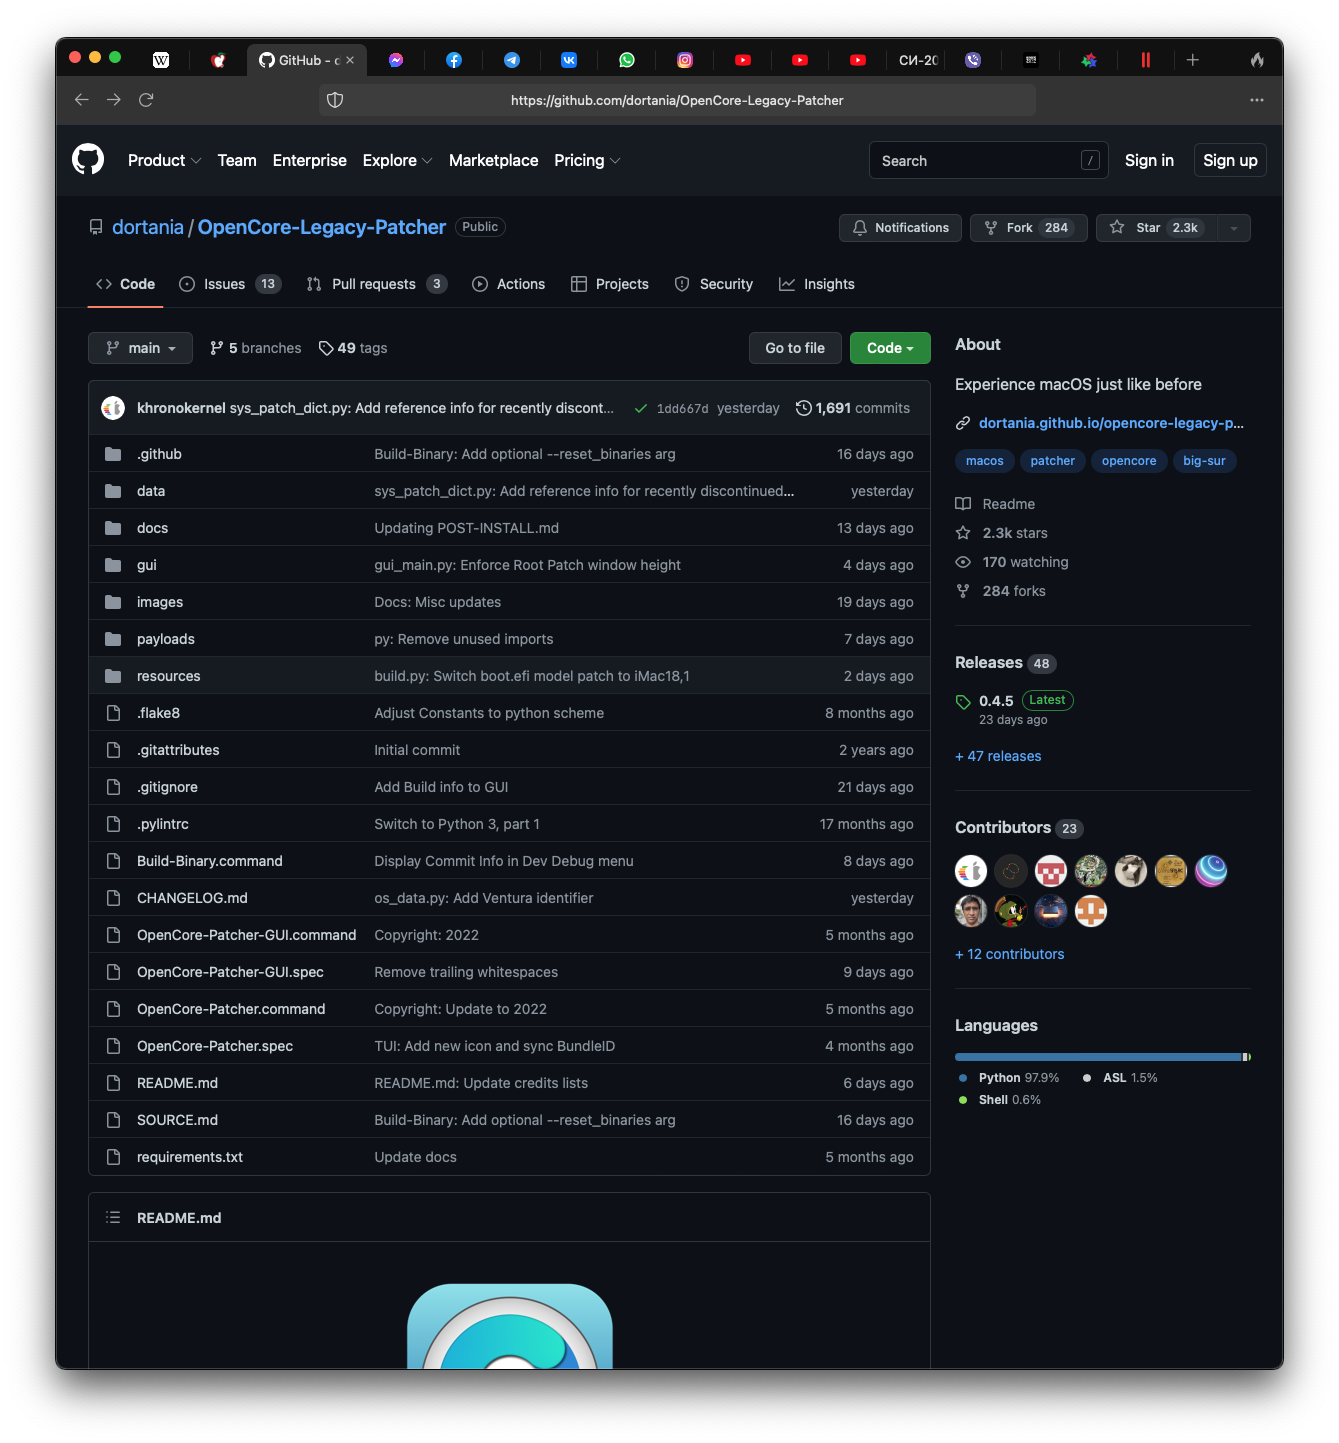This screenshot has width=1339, height=1443.
Task: Switch to the Instagram tab
Action: [x=685, y=60]
